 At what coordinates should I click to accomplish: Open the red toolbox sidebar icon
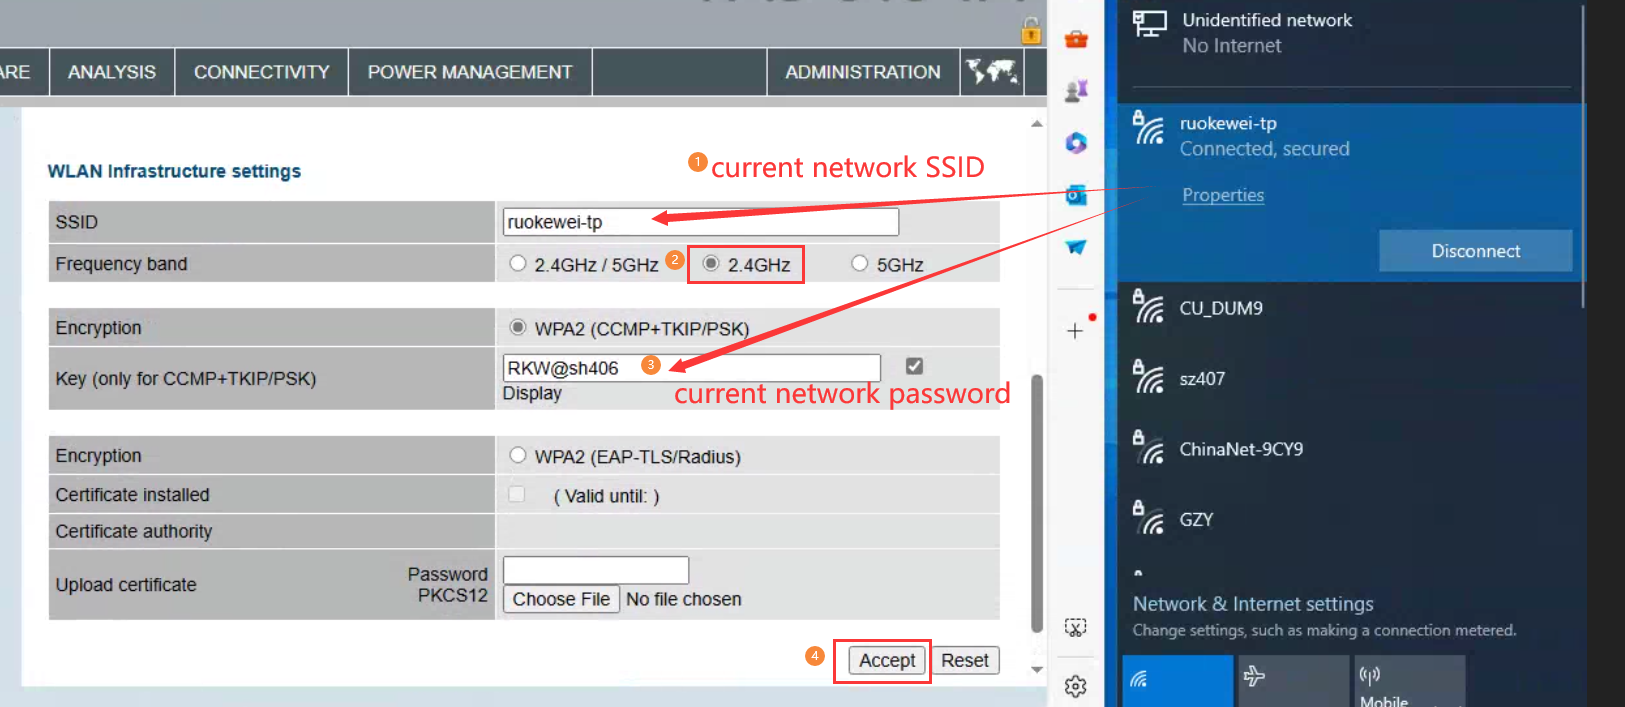pyautogui.click(x=1076, y=39)
